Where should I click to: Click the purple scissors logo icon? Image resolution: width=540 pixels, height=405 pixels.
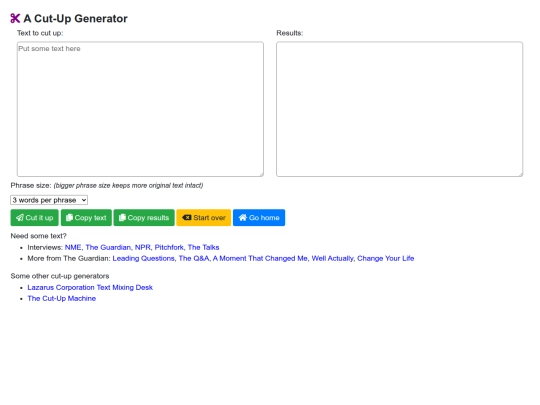15,18
